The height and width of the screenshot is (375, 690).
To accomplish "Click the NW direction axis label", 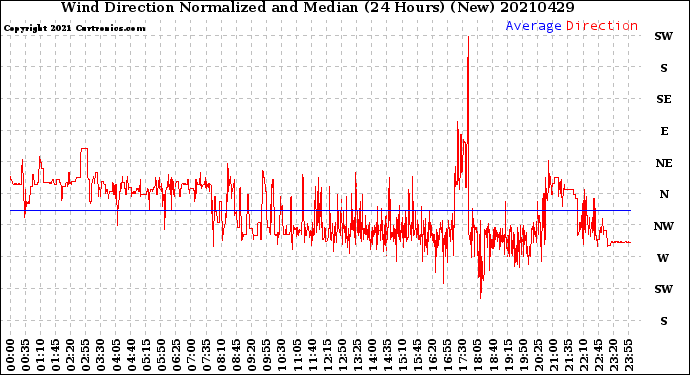I will (664, 226).
